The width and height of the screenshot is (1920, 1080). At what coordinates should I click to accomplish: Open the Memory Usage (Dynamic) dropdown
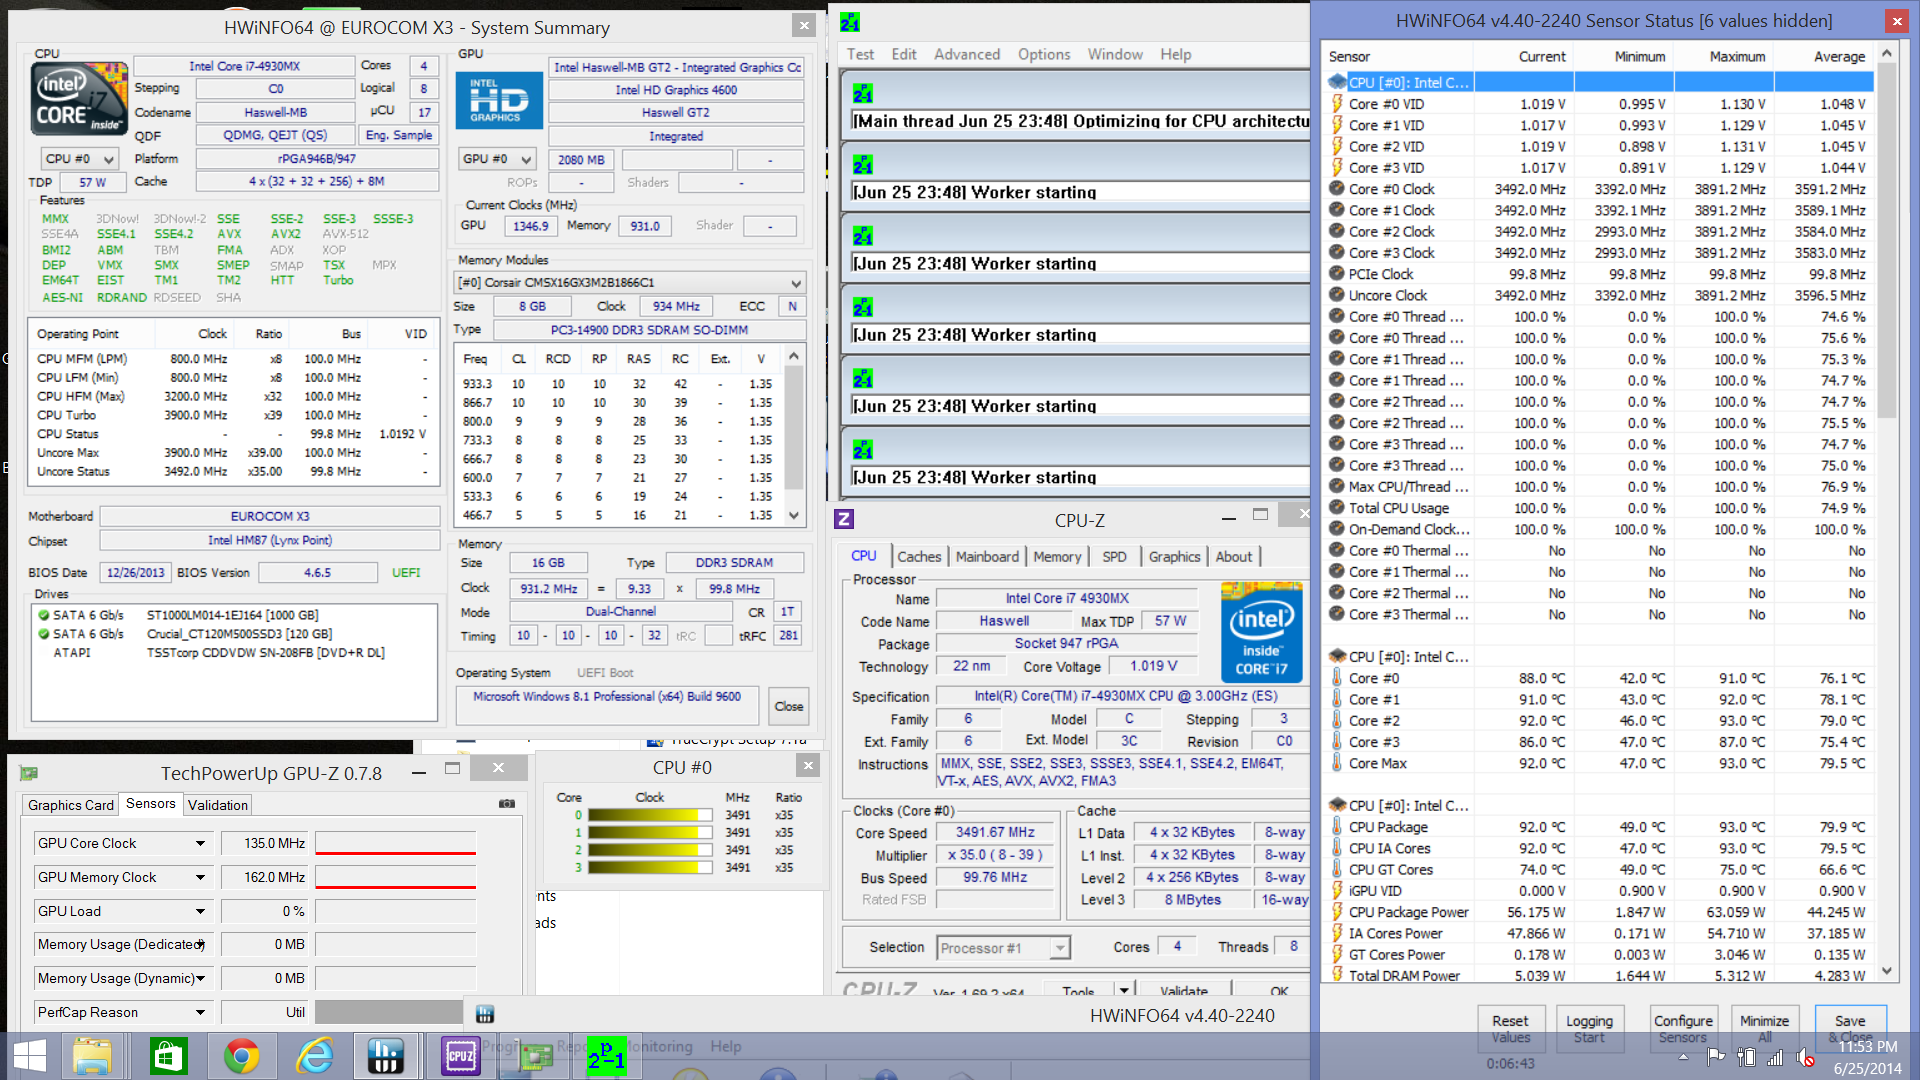click(x=200, y=978)
